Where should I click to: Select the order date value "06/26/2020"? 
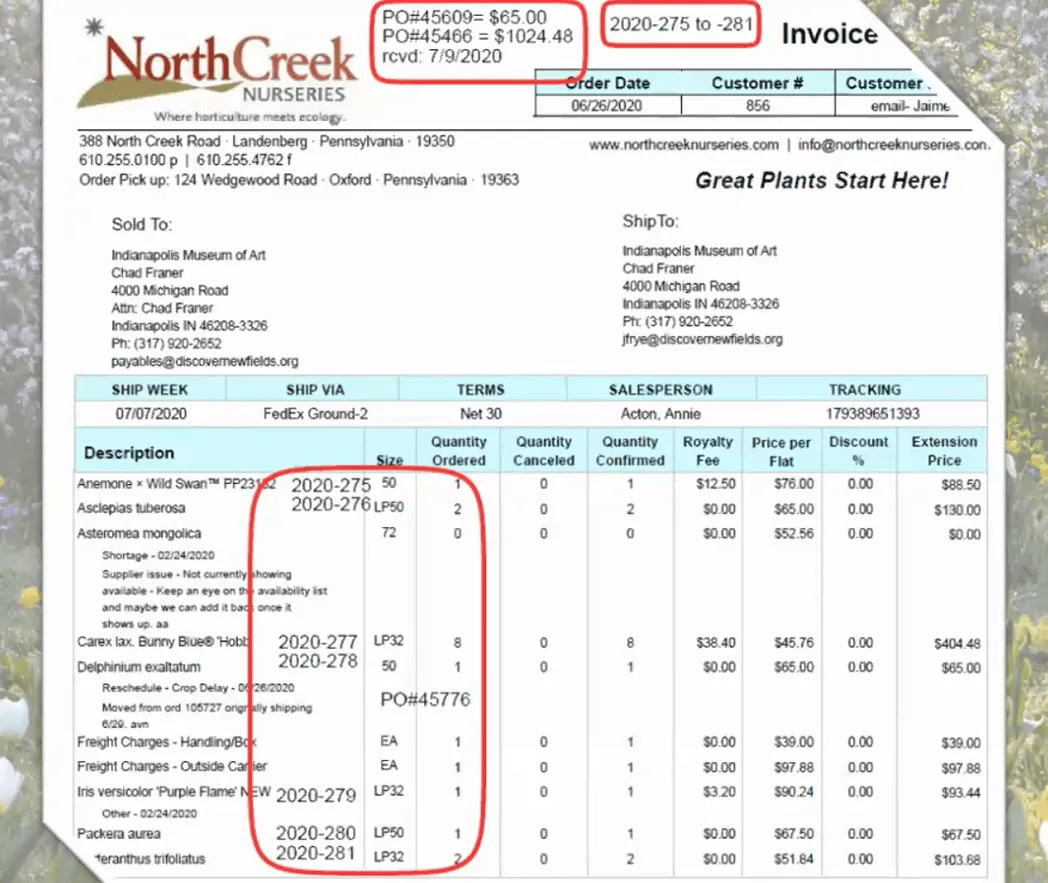coord(606,106)
